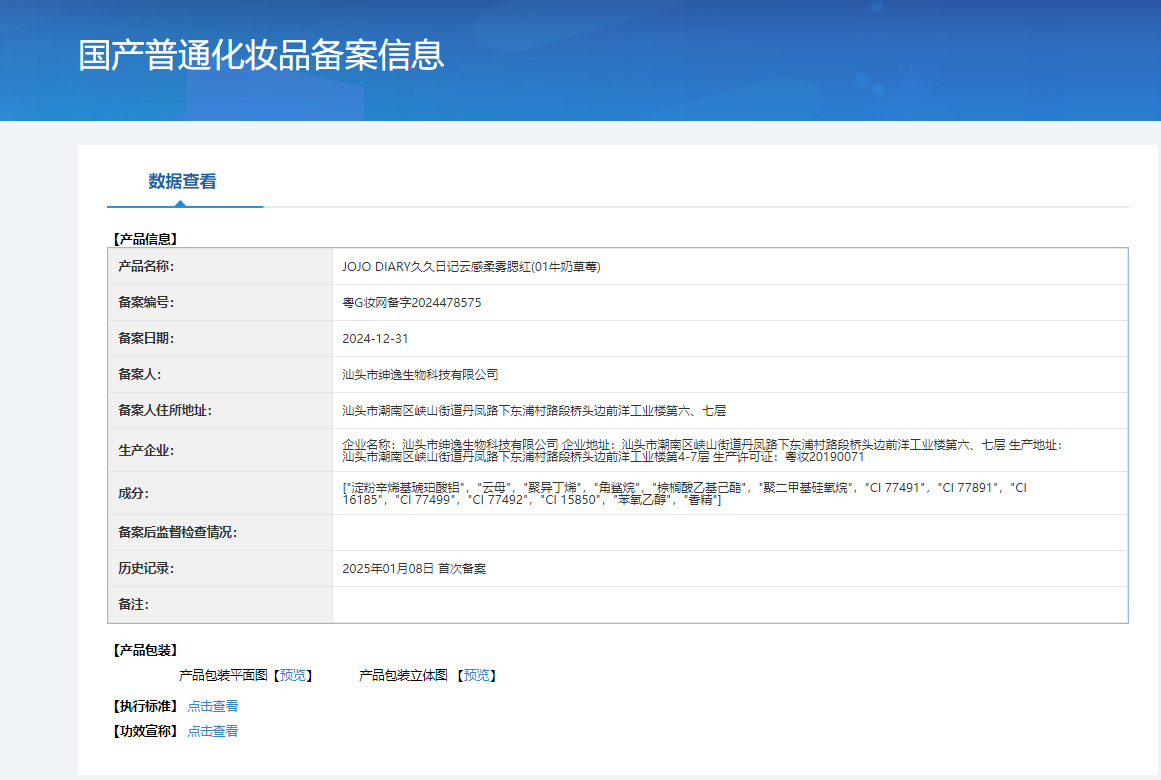The image size is (1161, 780).
Task: Open 产品包装立体图 预览 link
Action: click(477, 676)
